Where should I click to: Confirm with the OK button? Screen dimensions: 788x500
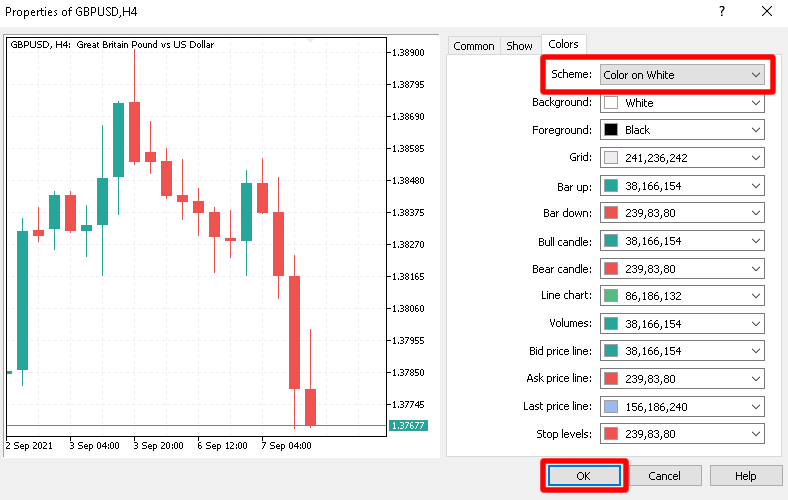coord(584,475)
